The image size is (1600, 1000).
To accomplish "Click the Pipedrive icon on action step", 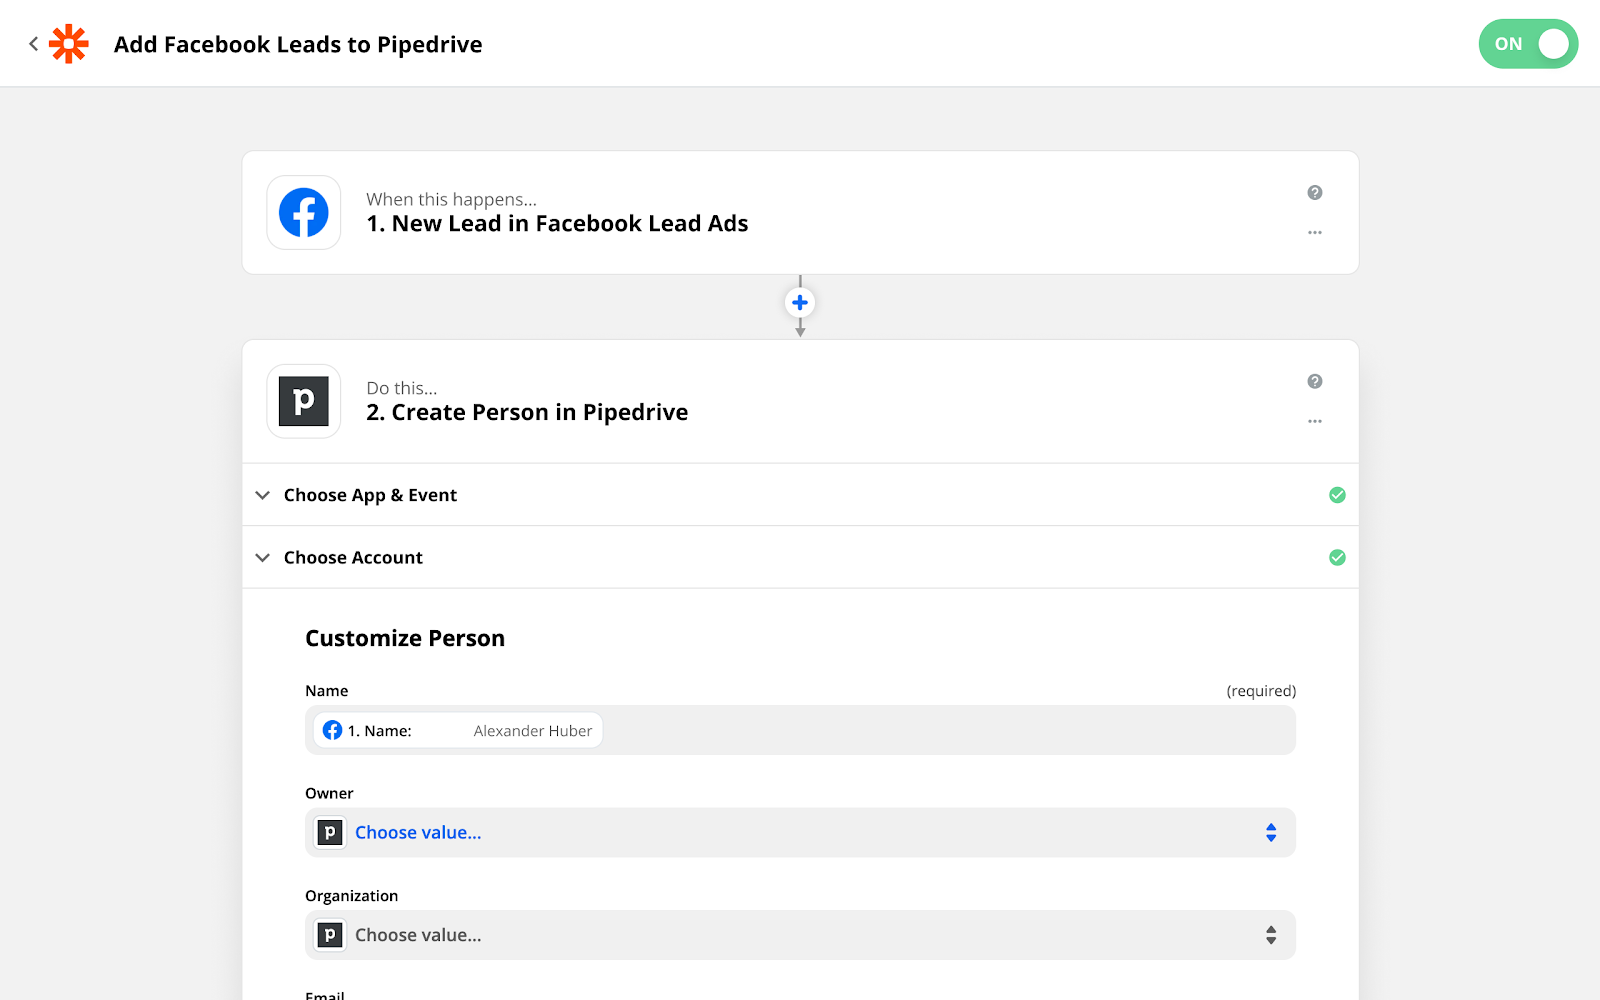I will coord(304,401).
